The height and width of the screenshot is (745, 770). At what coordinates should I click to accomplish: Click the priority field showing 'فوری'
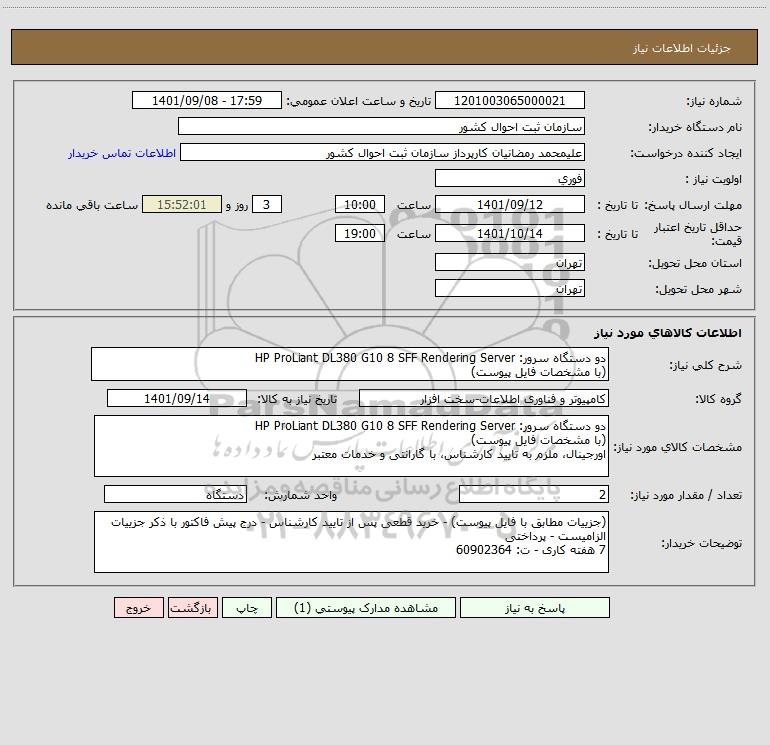tap(510, 178)
